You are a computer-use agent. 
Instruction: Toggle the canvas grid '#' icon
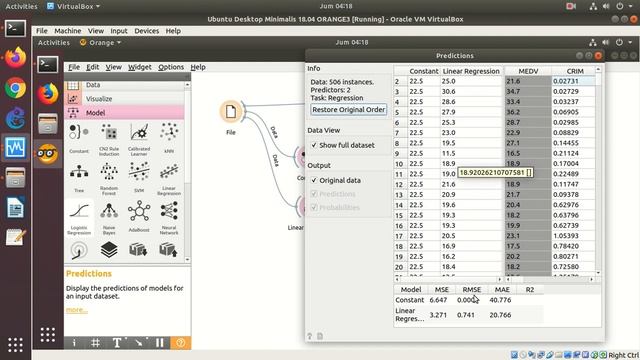pos(95,343)
